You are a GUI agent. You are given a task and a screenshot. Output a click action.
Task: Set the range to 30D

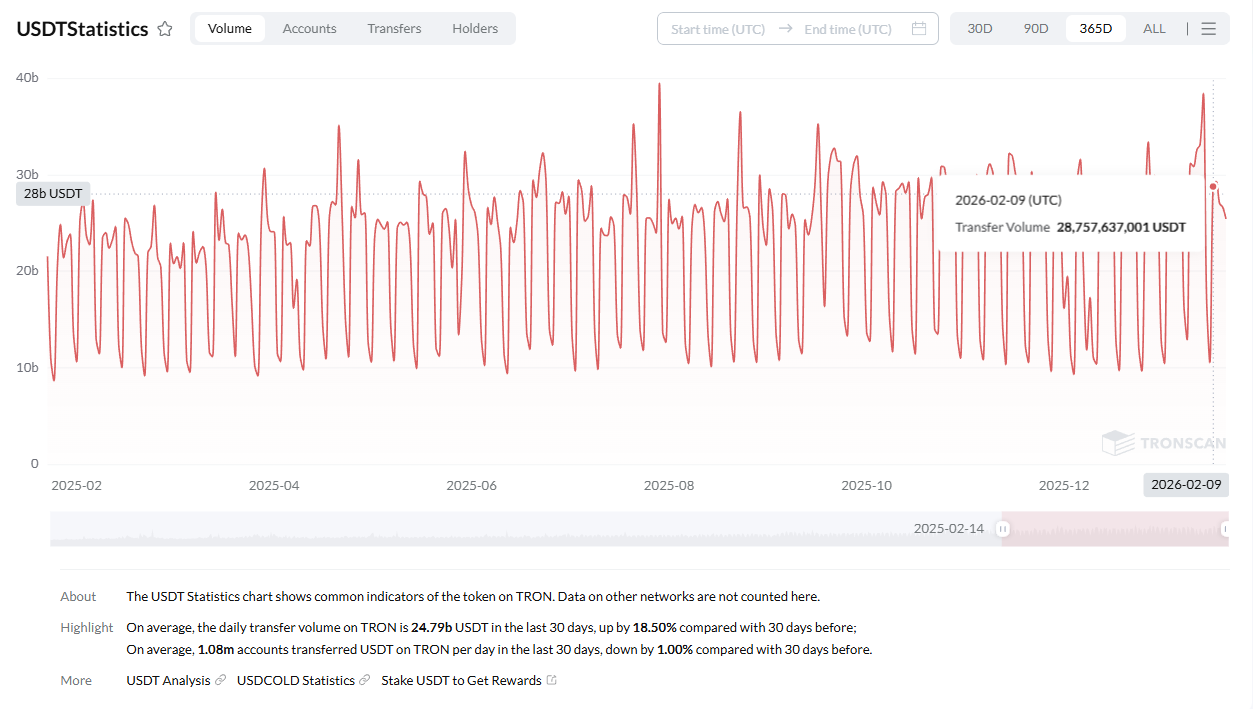pyautogui.click(x=979, y=29)
